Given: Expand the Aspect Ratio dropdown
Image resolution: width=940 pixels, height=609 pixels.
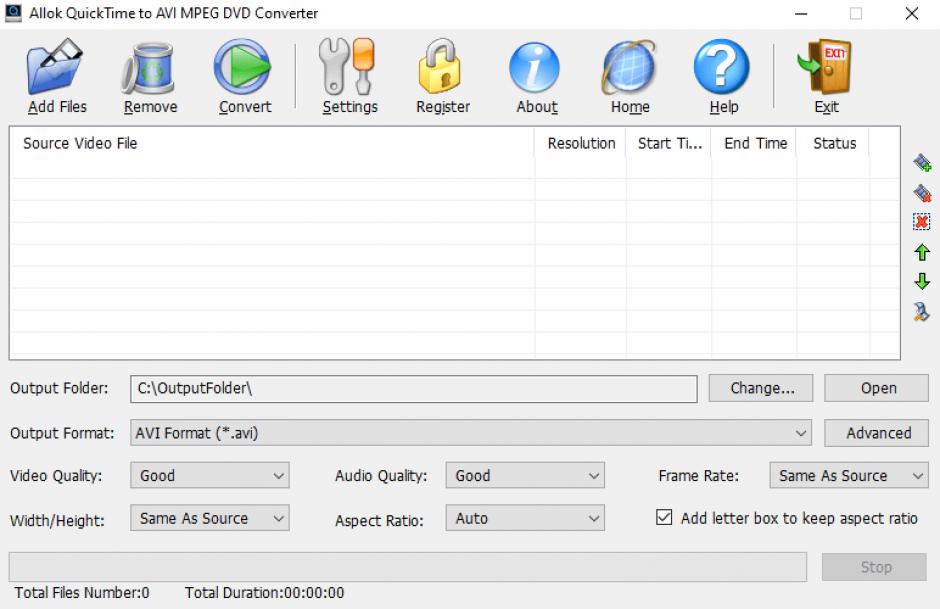Looking at the screenshot, I should [594, 519].
